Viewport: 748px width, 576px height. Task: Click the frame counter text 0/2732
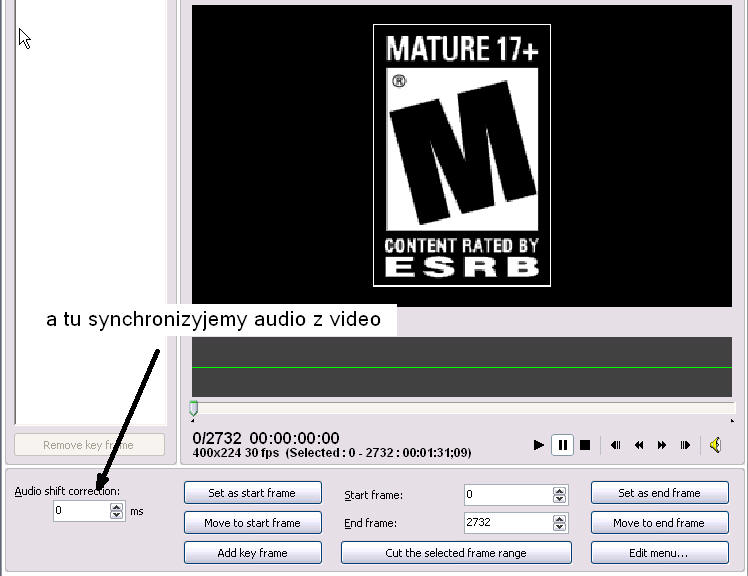coord(217,438)
